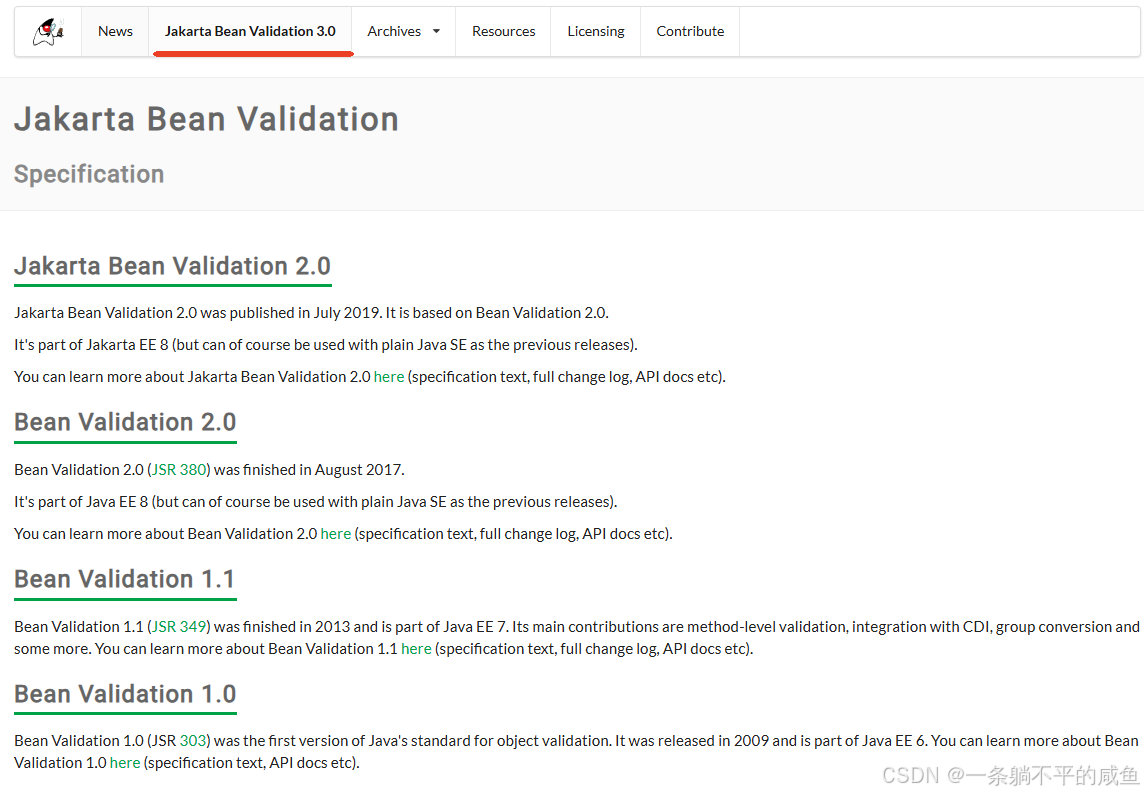
Task: Follow 'here' link for Bean Validation 2.0
Action: 336,534
